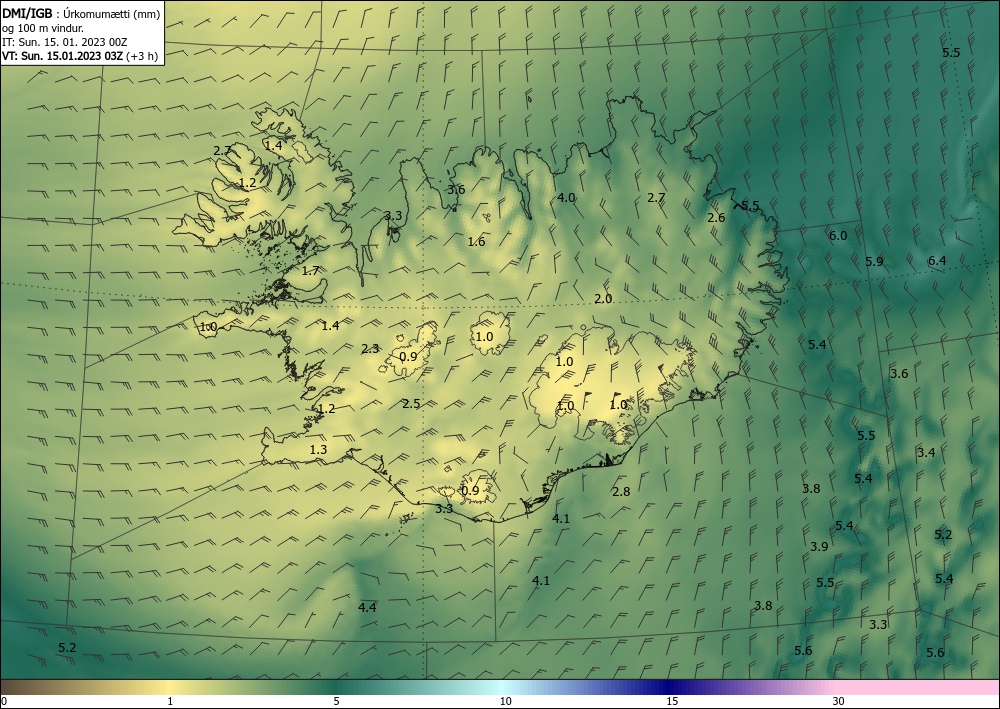
Task: Click the dark blue band of the colorbar
Action: pyautogui.click(x=670, y=687)
